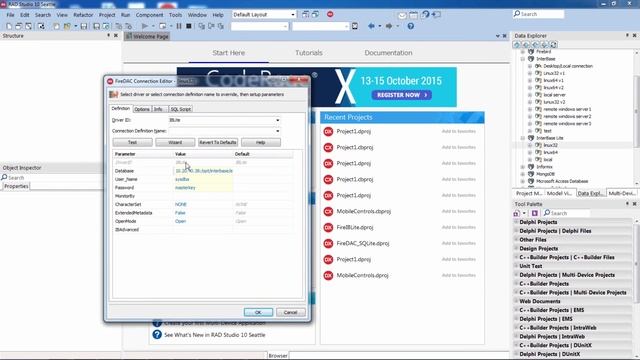Select the linux64 node under InterBase Lite

point(550,153)
